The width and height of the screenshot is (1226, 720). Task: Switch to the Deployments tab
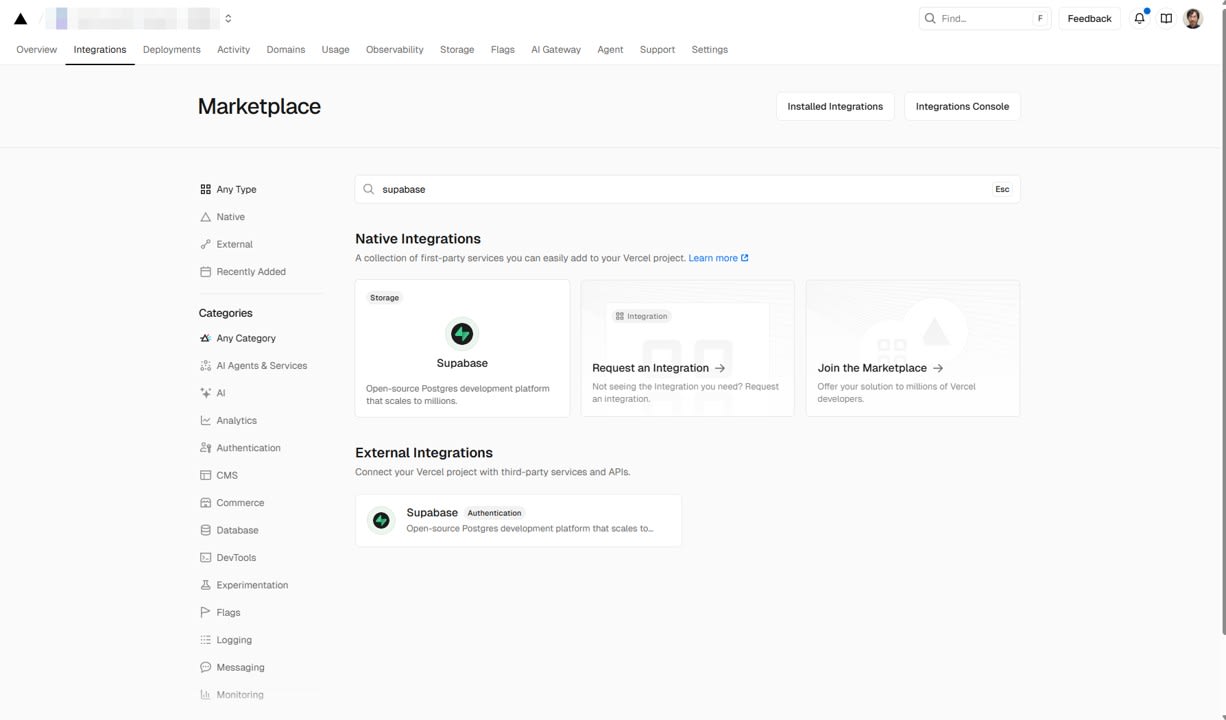click(171, 49)
